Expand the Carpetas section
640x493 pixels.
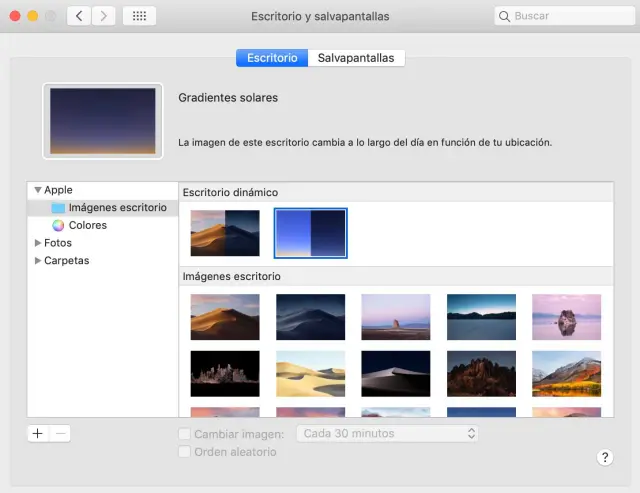[38, 261]
